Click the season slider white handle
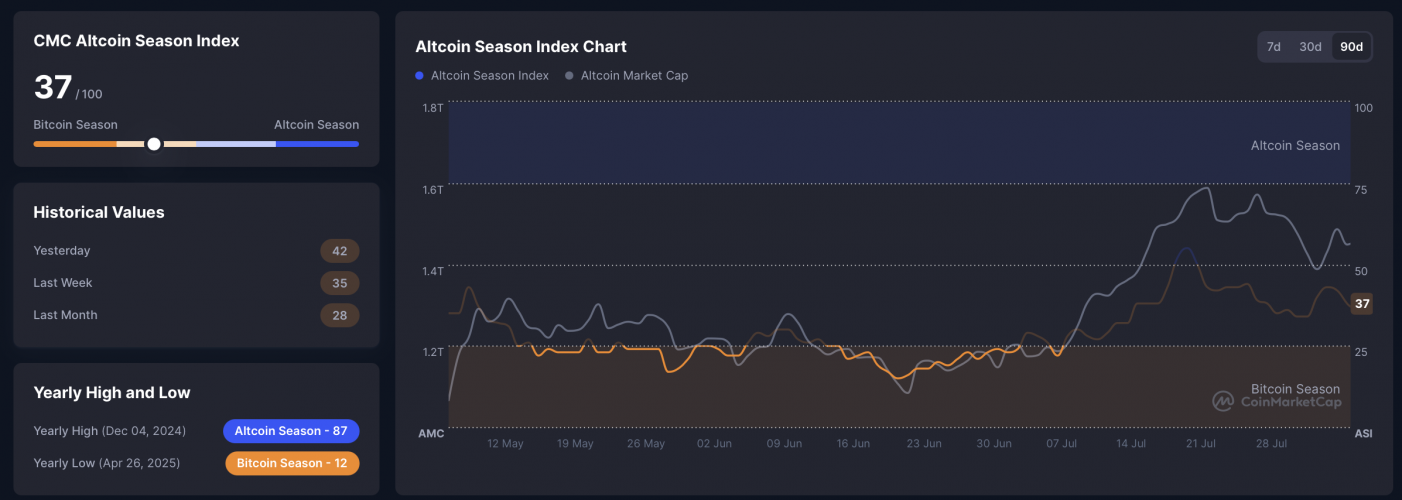The height and width of the screenshot is (500, 1402). pyautogui.click(x=154, y=144)
